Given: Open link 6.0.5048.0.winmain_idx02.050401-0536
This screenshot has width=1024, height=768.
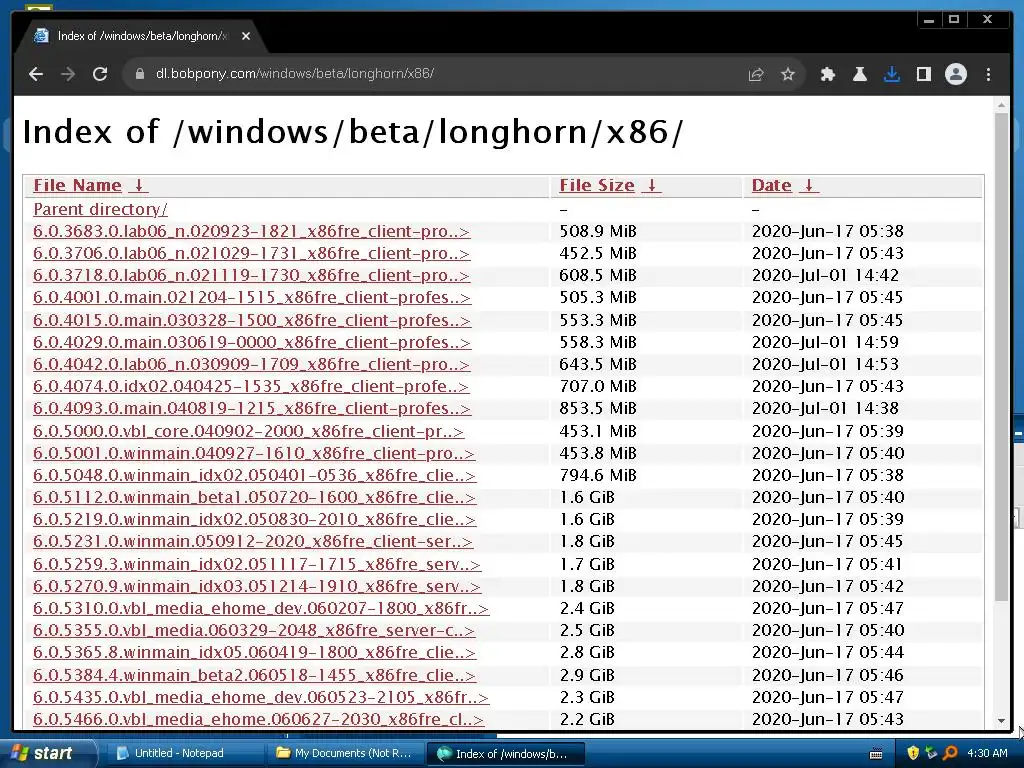Looking at the screenshot, I should (x=255, y=475).
